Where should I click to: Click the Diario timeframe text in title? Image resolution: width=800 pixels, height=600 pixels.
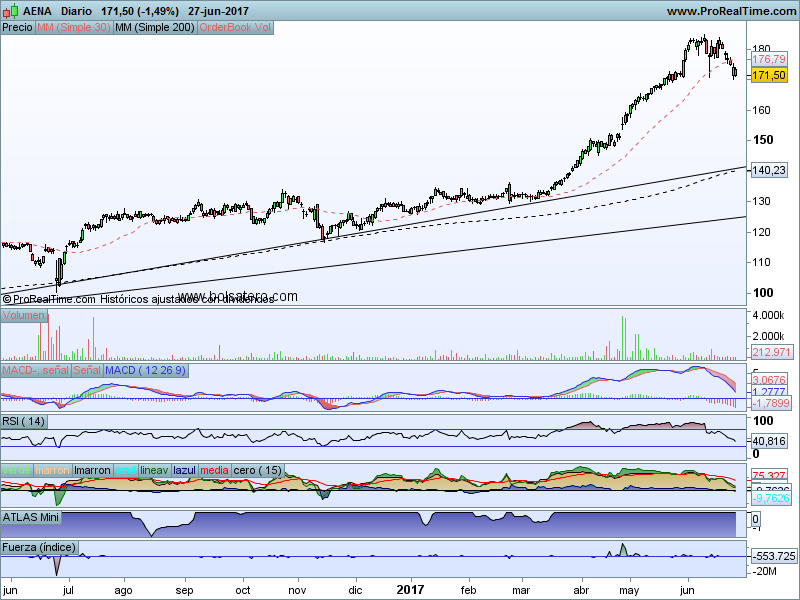tap(79, 11)
